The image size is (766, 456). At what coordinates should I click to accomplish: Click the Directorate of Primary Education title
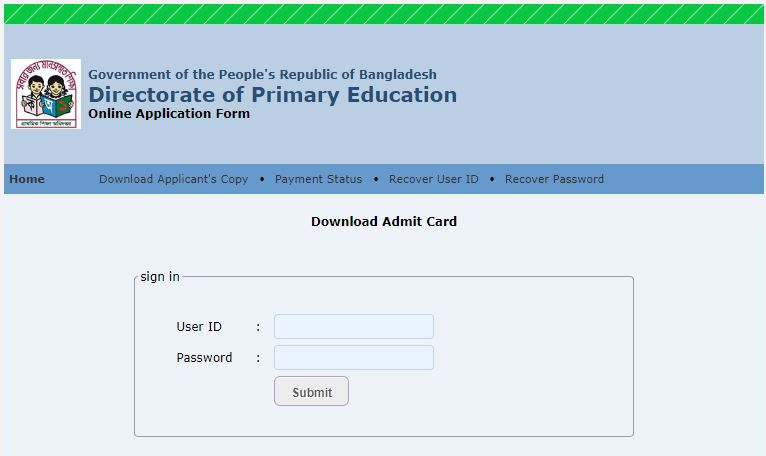click(272, 95)
